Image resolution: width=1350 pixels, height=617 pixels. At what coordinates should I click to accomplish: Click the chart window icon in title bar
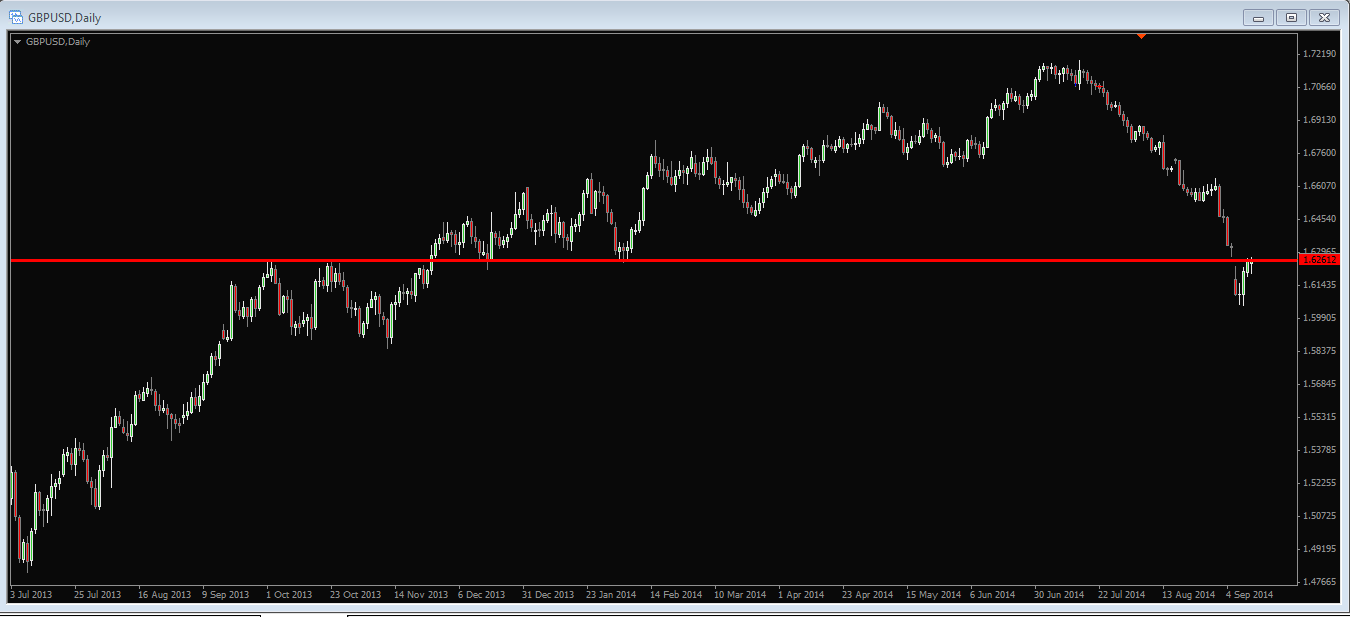click(x=16, y=17)
